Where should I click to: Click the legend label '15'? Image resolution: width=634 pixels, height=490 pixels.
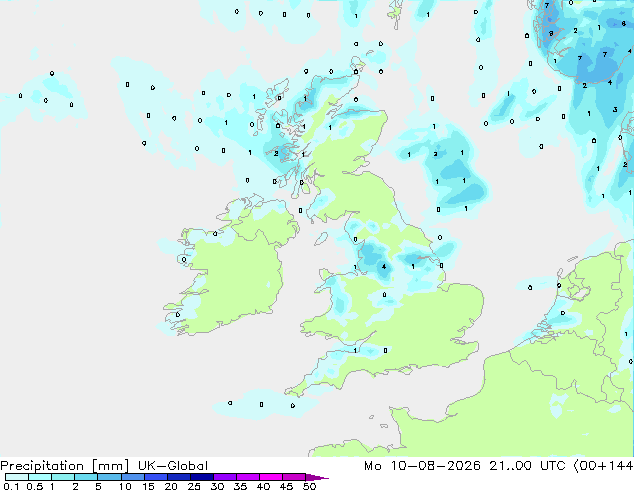[148, 486]
